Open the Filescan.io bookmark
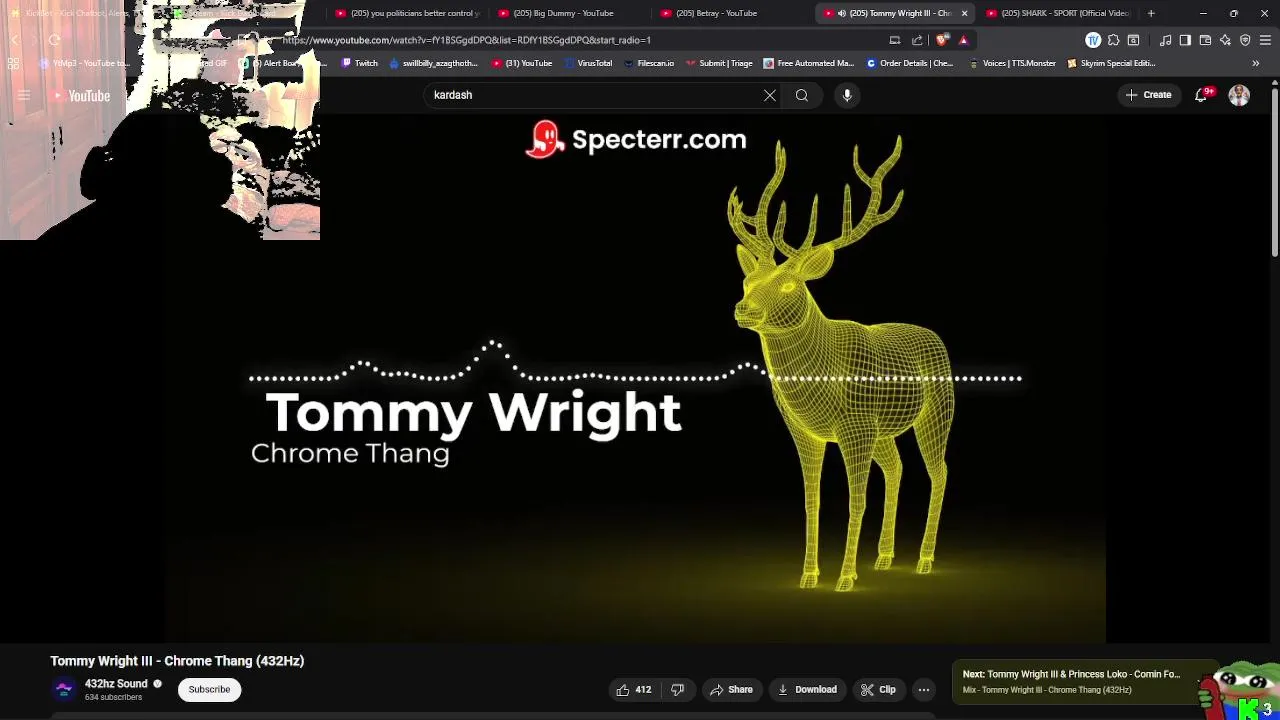Screen dimensions: 1280x720 648,63
